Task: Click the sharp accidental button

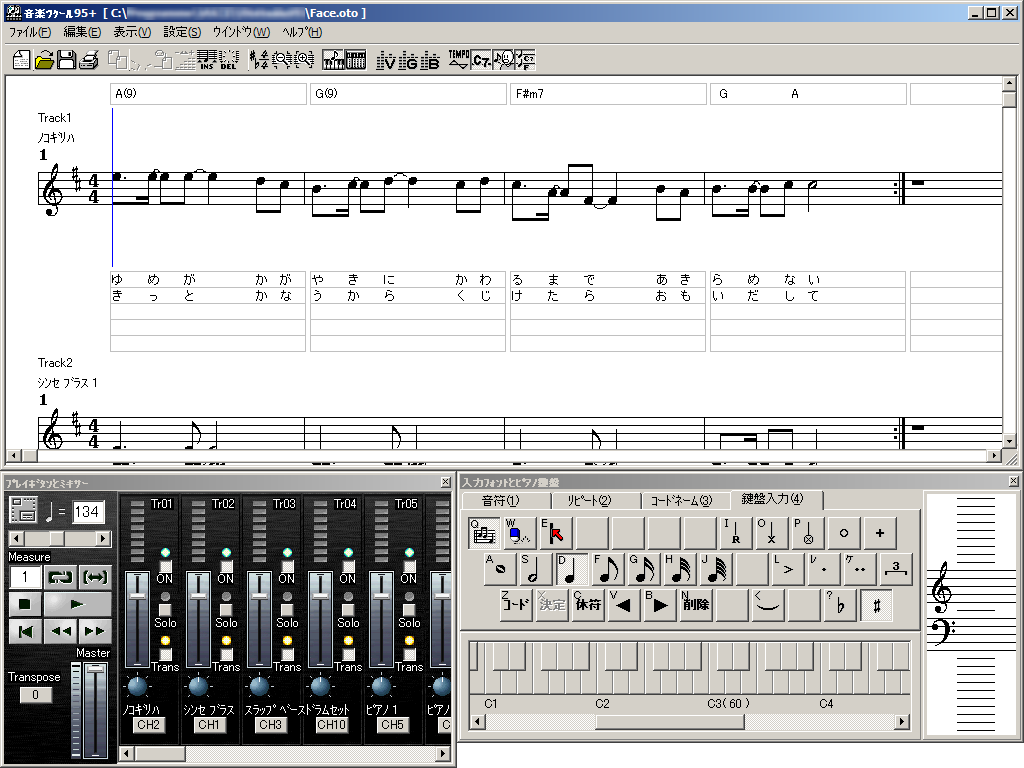Action: (877, 605)
